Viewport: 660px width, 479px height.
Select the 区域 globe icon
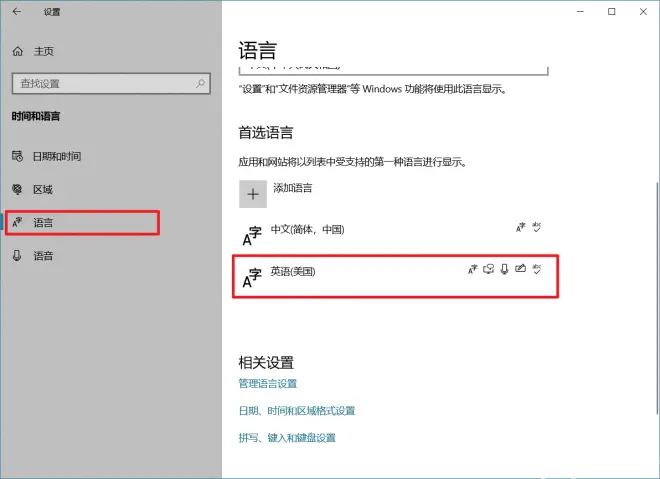click(x=17, y=189)
